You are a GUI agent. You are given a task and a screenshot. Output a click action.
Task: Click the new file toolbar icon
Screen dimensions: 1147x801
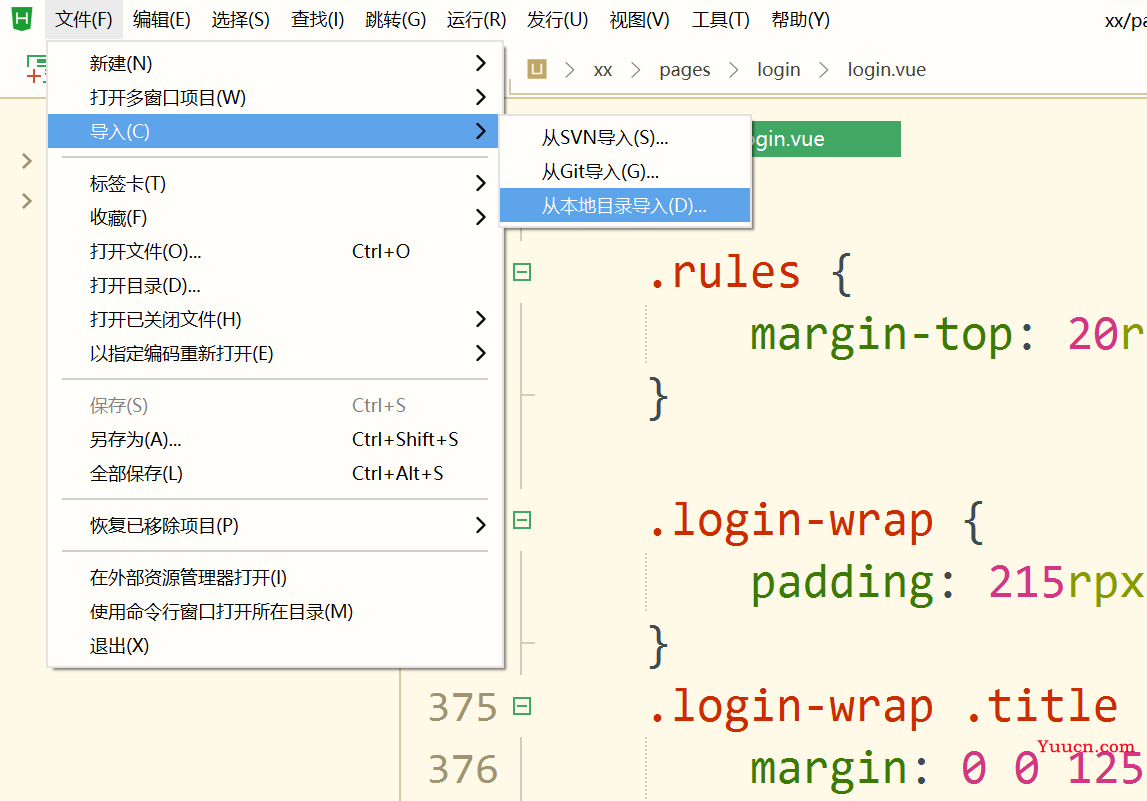pyautogui.click(x=36, y=69)
